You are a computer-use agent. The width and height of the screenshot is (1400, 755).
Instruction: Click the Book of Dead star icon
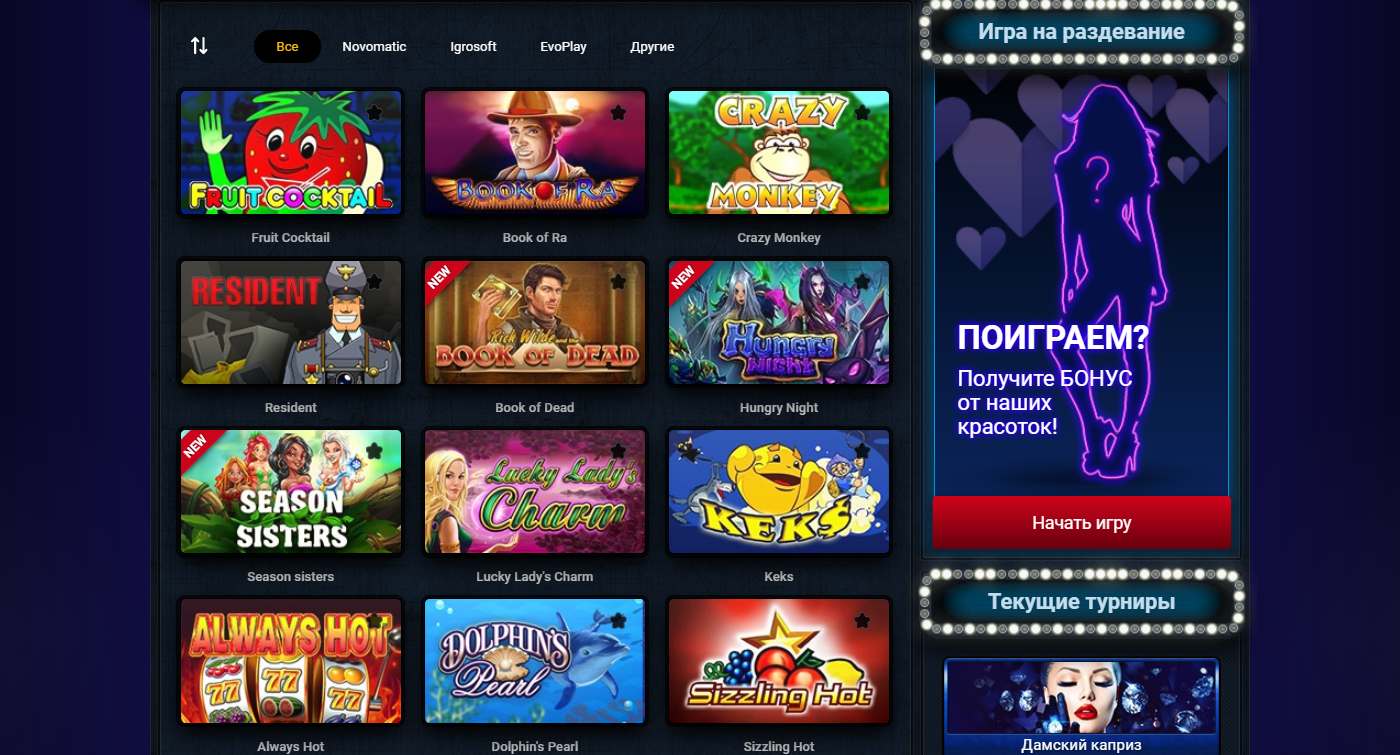pyautogui.click(x=618, y=282)
